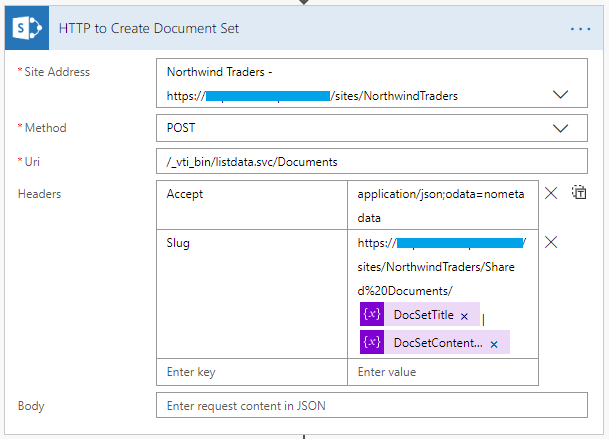The image size is (609, 439).
Task: Click the DocSetTitle variable icon
Action: [x=372, y=314]
